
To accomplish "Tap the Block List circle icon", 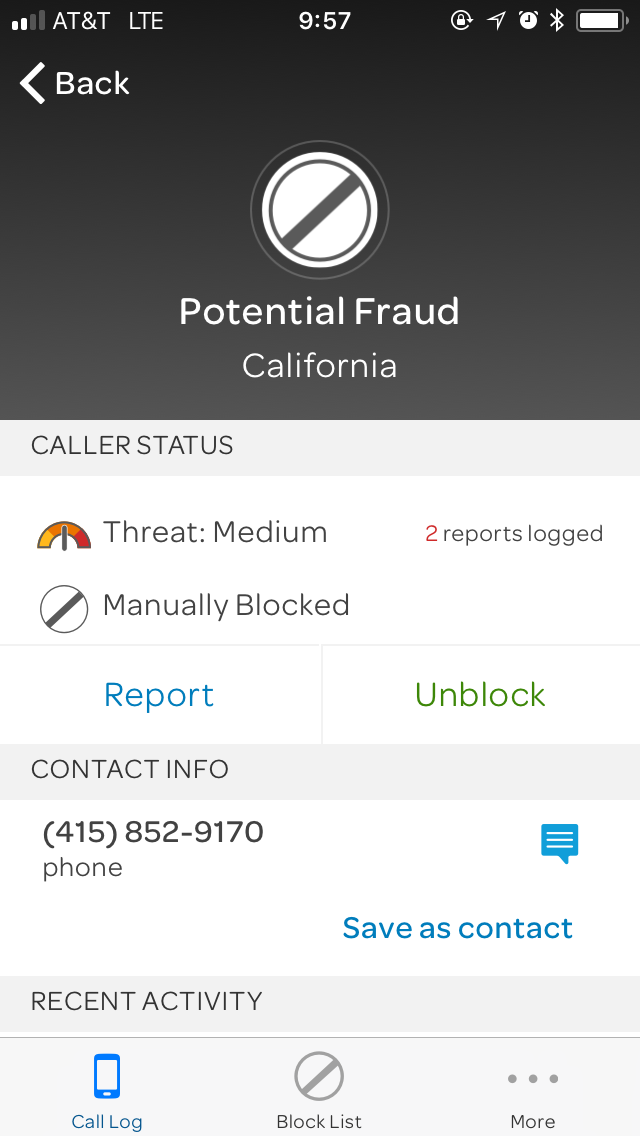I will point(319,1077).
